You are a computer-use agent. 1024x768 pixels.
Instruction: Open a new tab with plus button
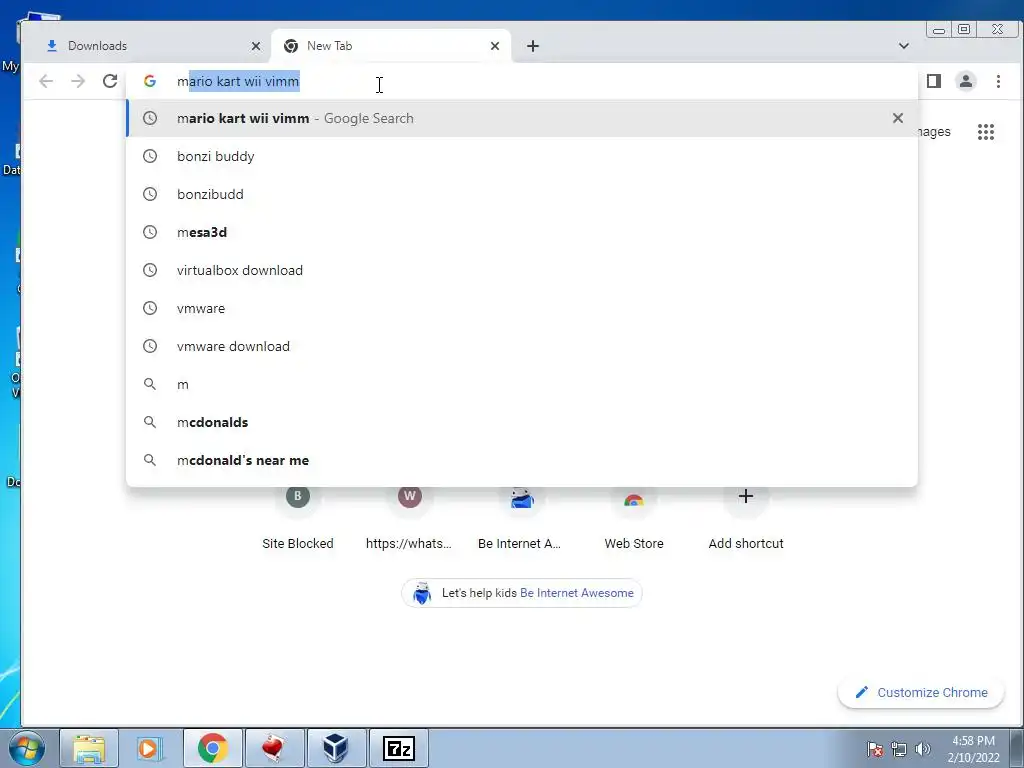tap(533, 46)
